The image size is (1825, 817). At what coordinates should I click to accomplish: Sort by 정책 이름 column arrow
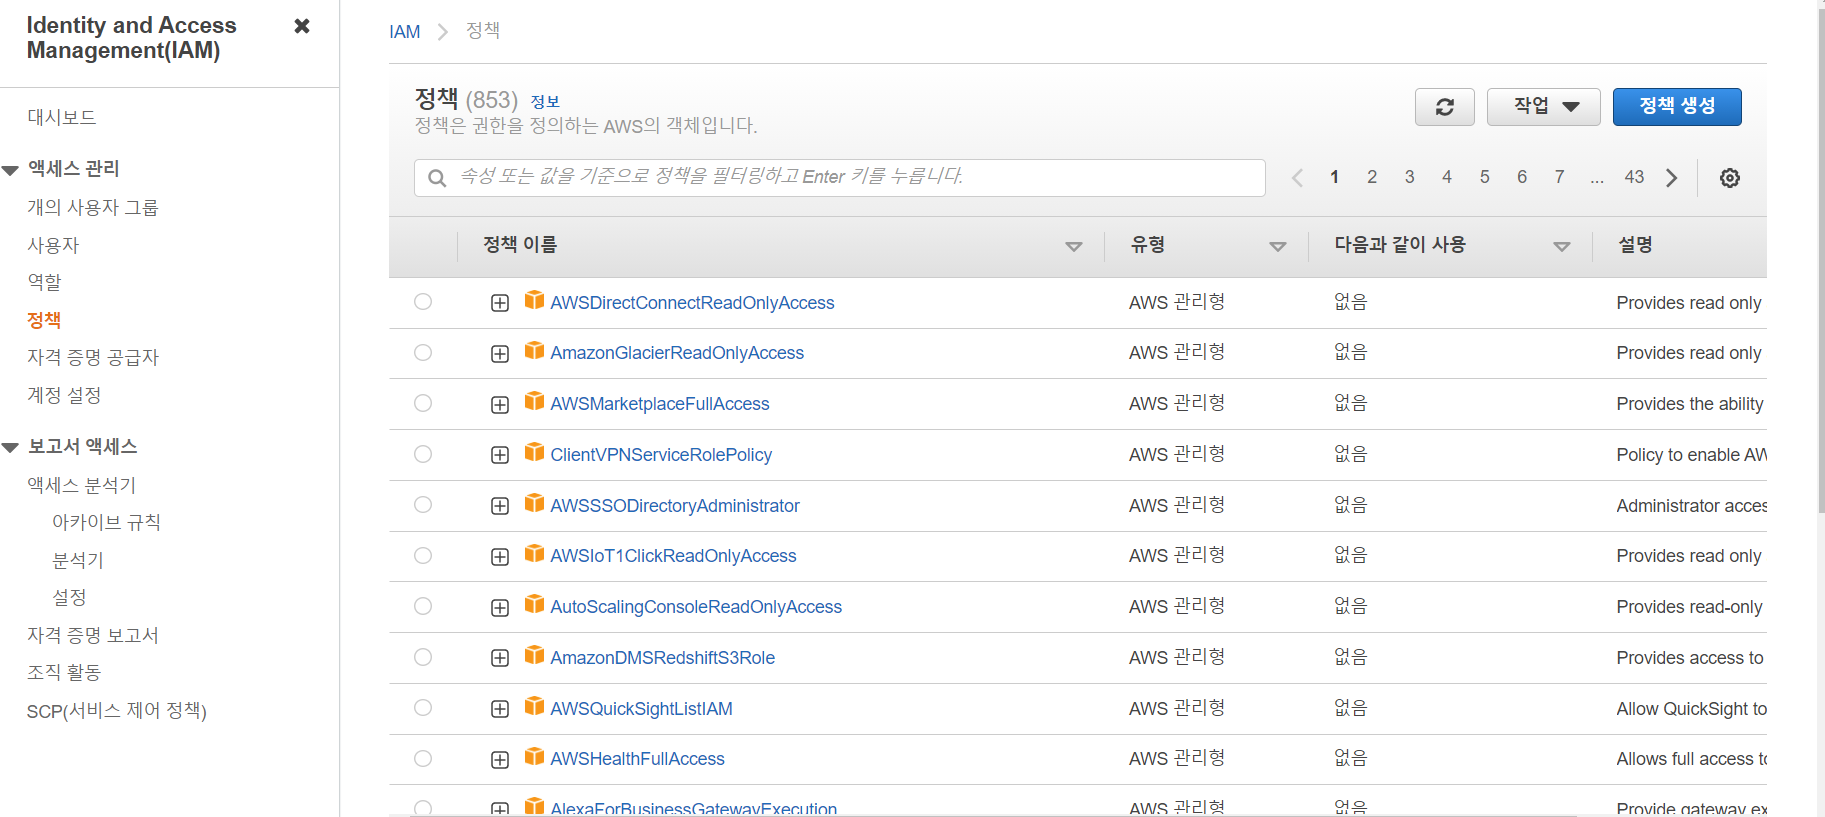pos(1074,247)
